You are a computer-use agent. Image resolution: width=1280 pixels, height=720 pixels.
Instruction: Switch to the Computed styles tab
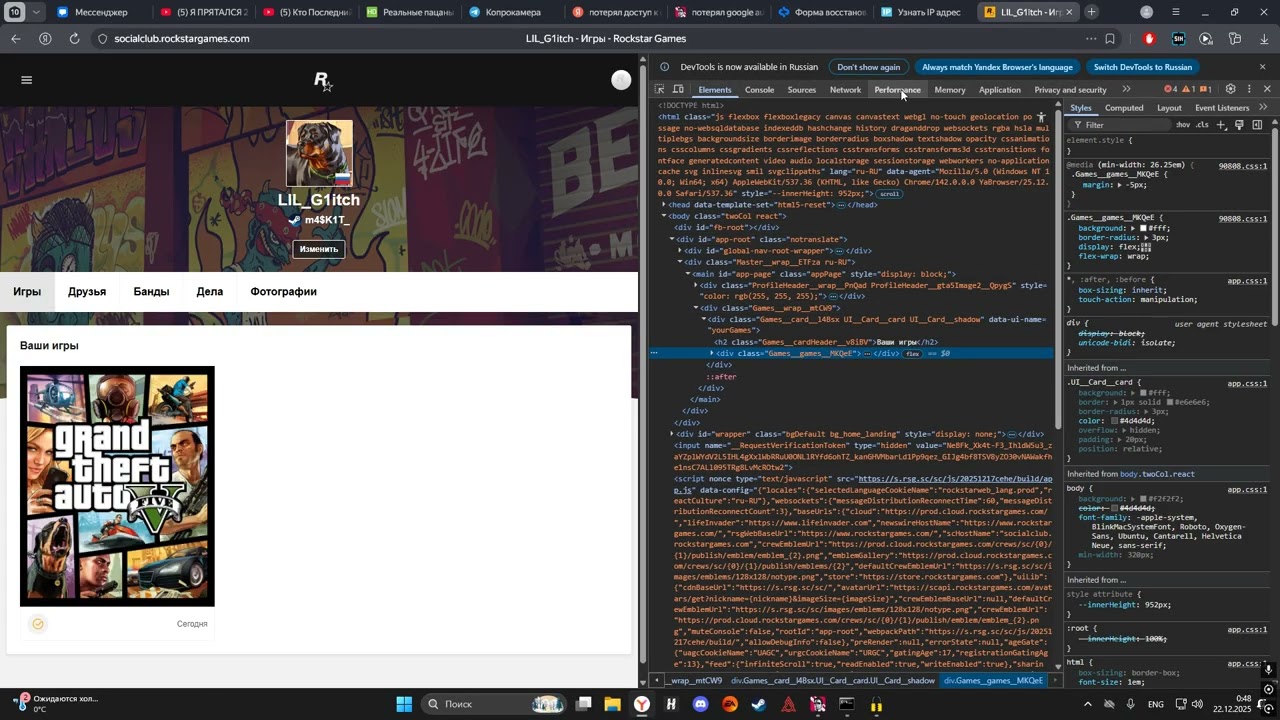click(x=1124, y=108)
